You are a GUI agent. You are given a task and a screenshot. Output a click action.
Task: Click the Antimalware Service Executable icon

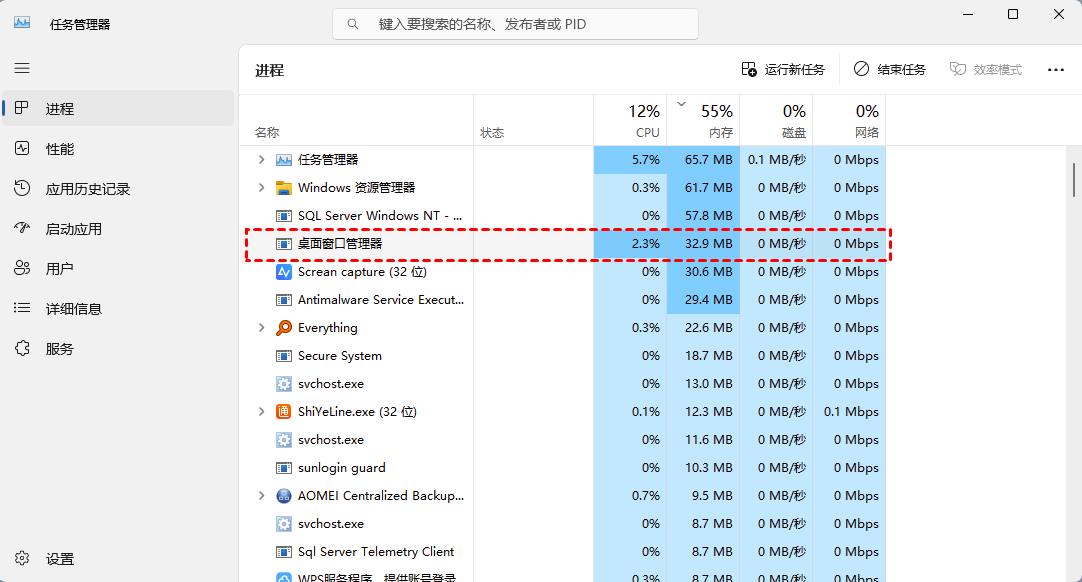click(284, 300)
